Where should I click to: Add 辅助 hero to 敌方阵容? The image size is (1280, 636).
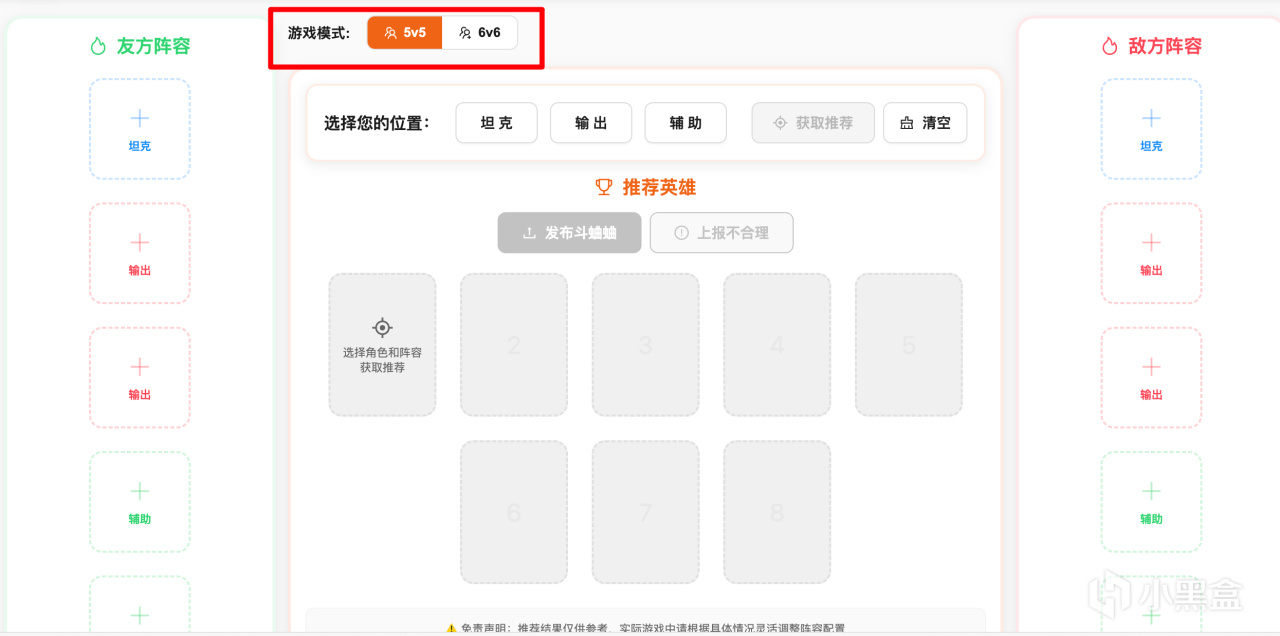1151,502
